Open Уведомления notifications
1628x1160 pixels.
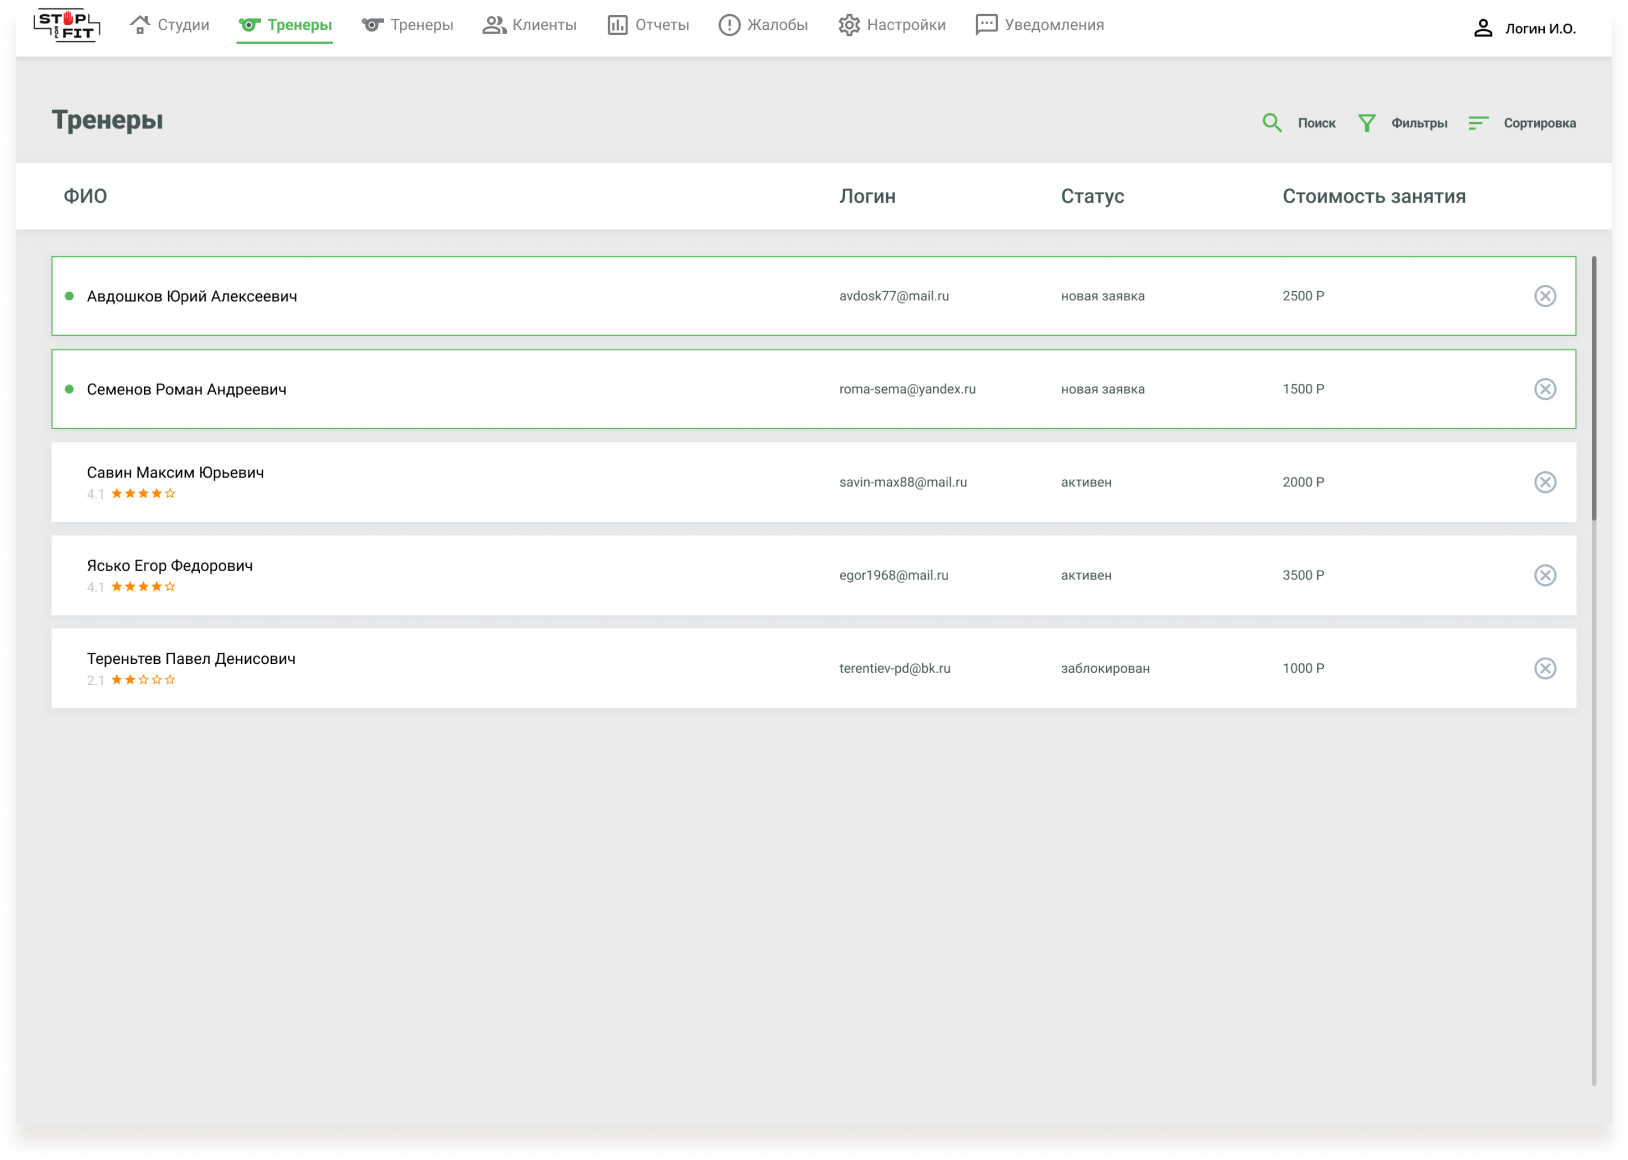(x=1039, y=25)
